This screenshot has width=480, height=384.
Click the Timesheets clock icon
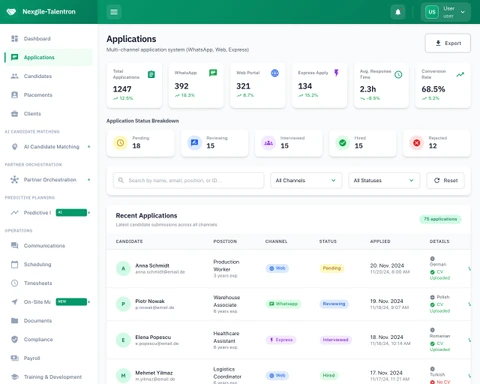coord(14,283)
